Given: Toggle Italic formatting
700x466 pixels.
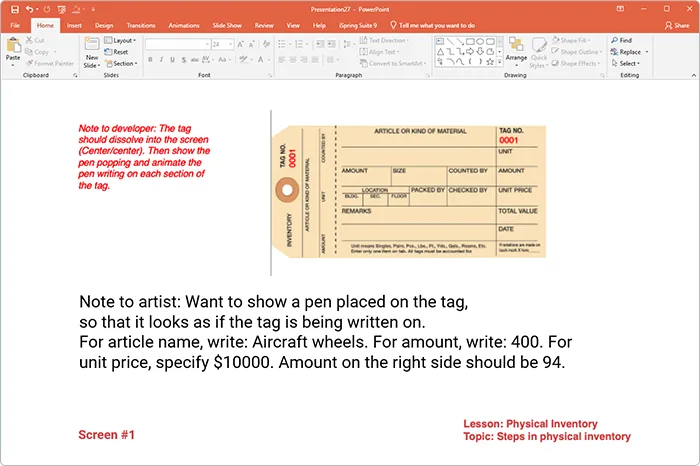Looking at the screenshot, I should tap(161, 59).
